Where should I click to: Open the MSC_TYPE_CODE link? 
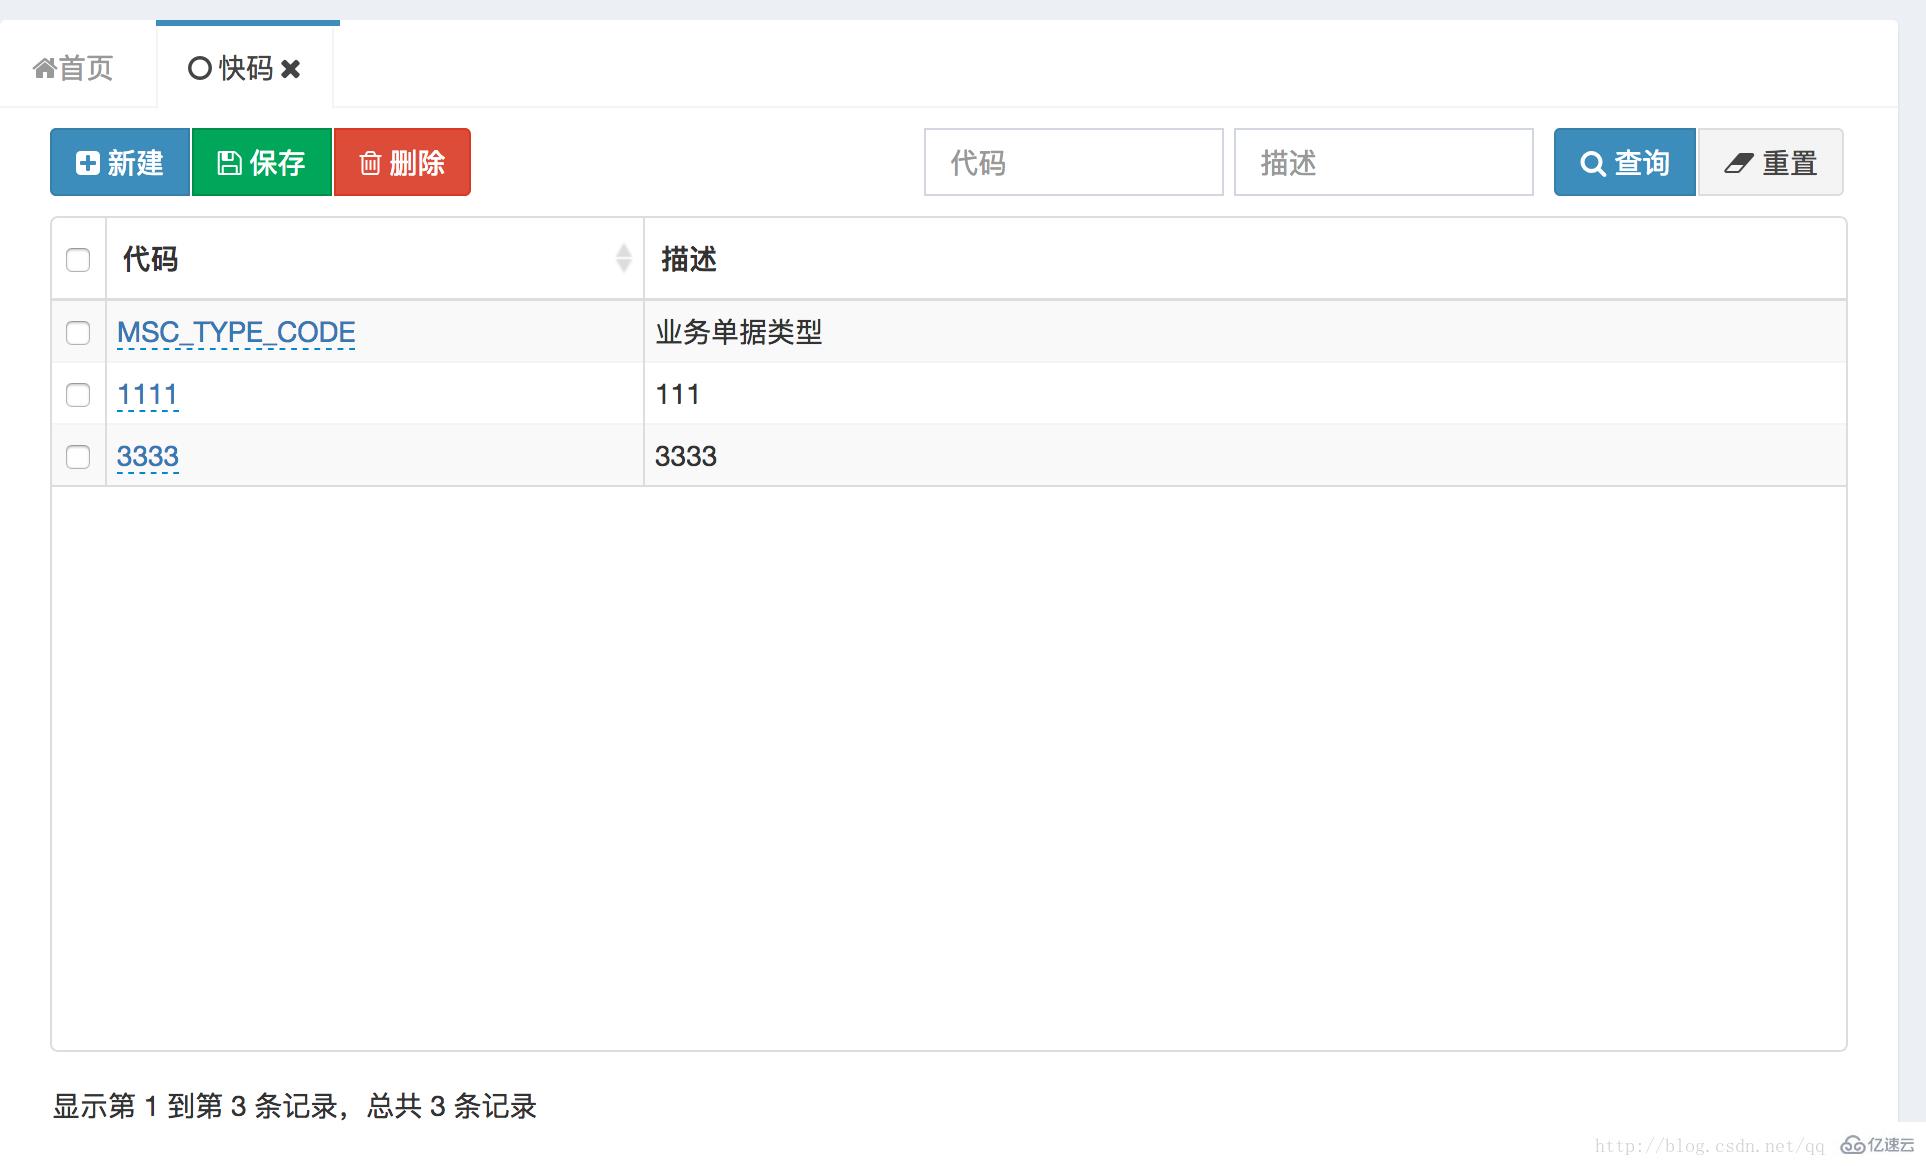tap(236, 332)
